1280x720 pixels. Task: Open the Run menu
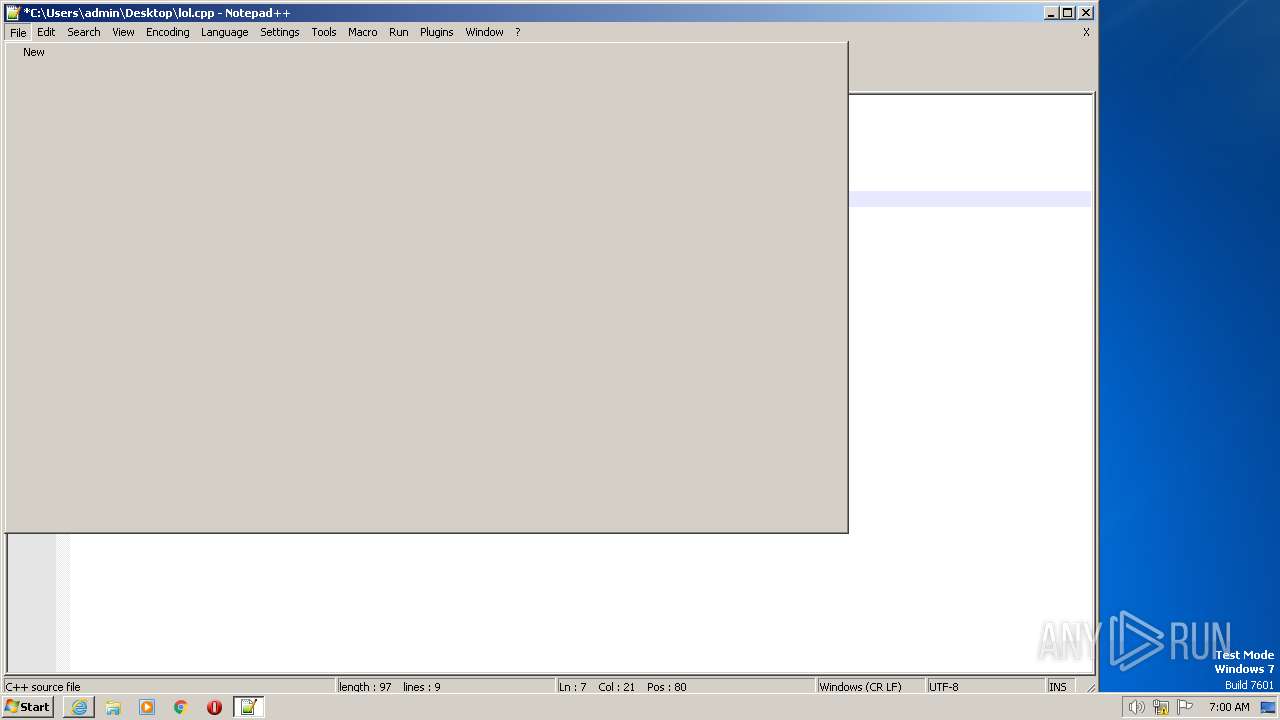point(399,32)
